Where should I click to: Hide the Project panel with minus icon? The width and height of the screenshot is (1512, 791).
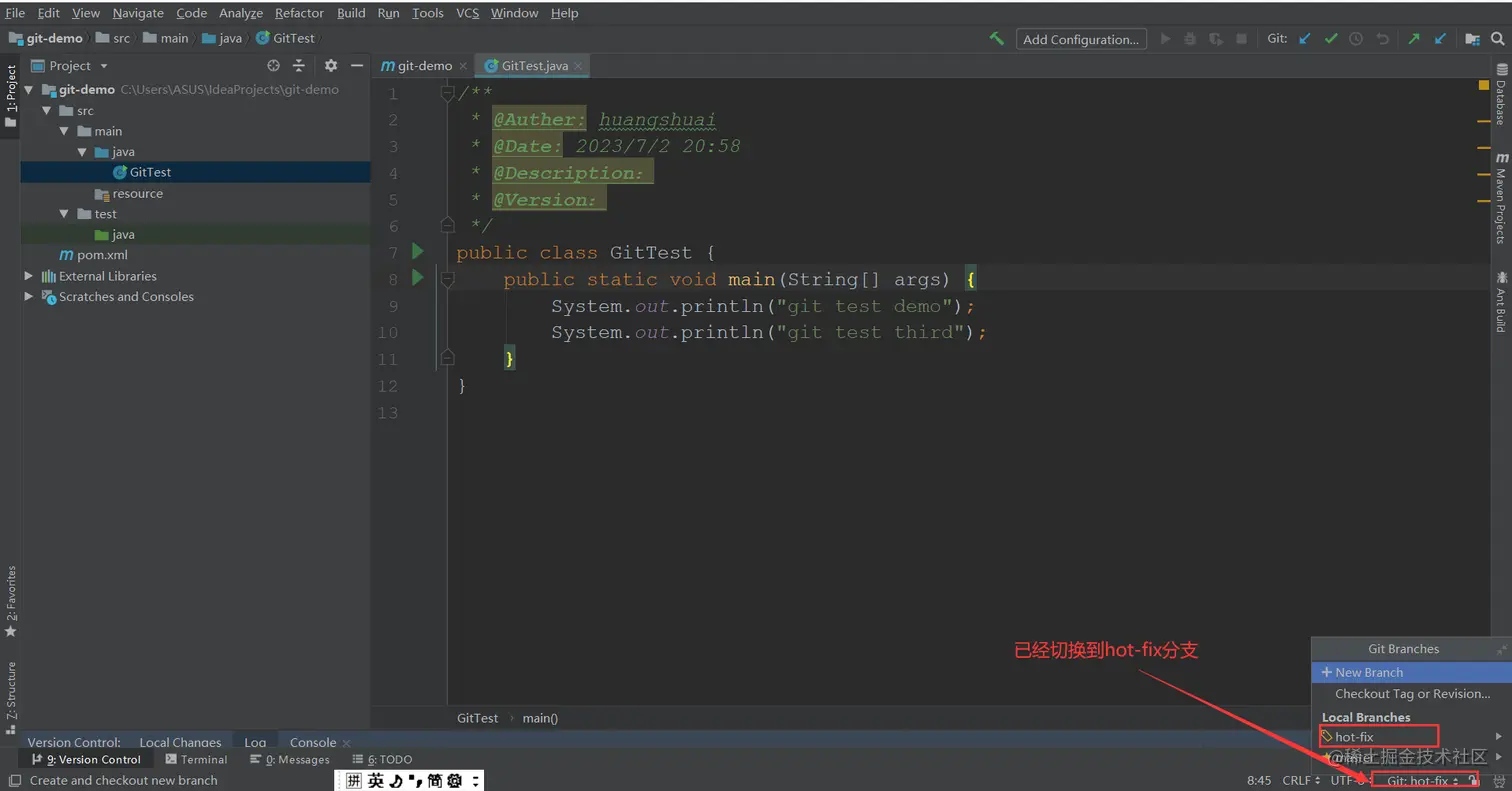(357, 66)
